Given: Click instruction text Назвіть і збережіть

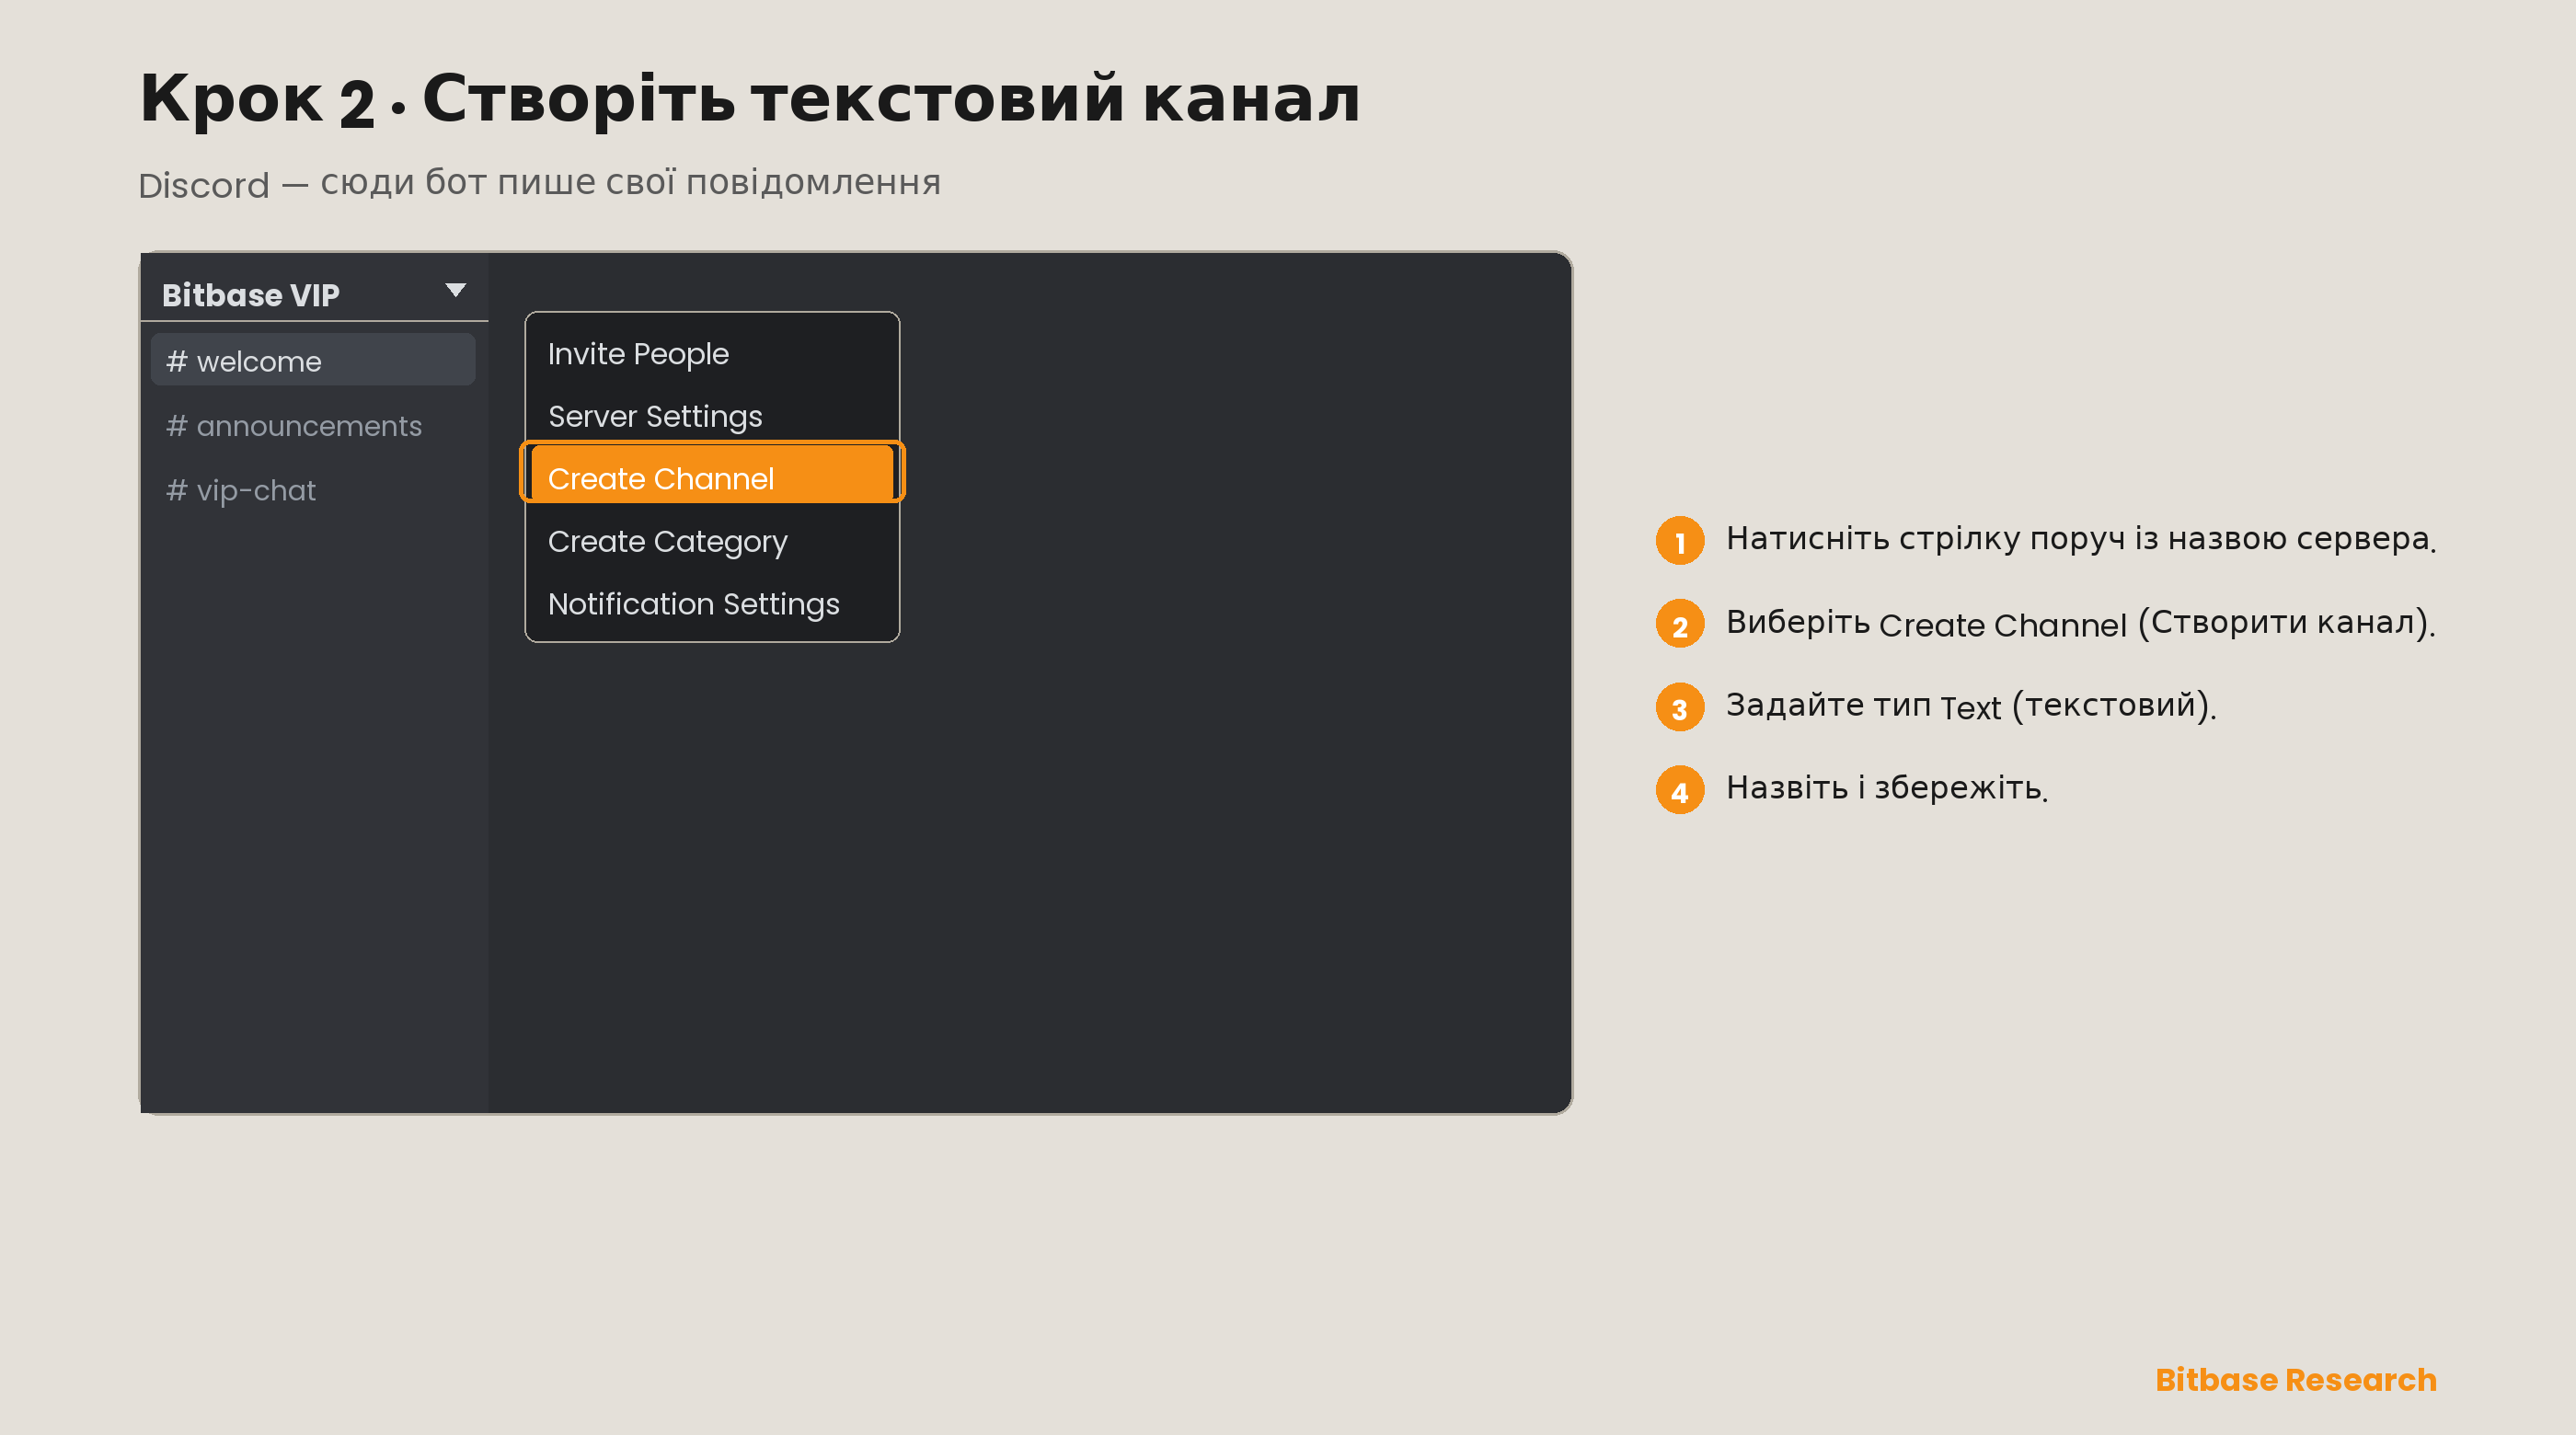Looking at the screenshot, I should click(1886, 789).
